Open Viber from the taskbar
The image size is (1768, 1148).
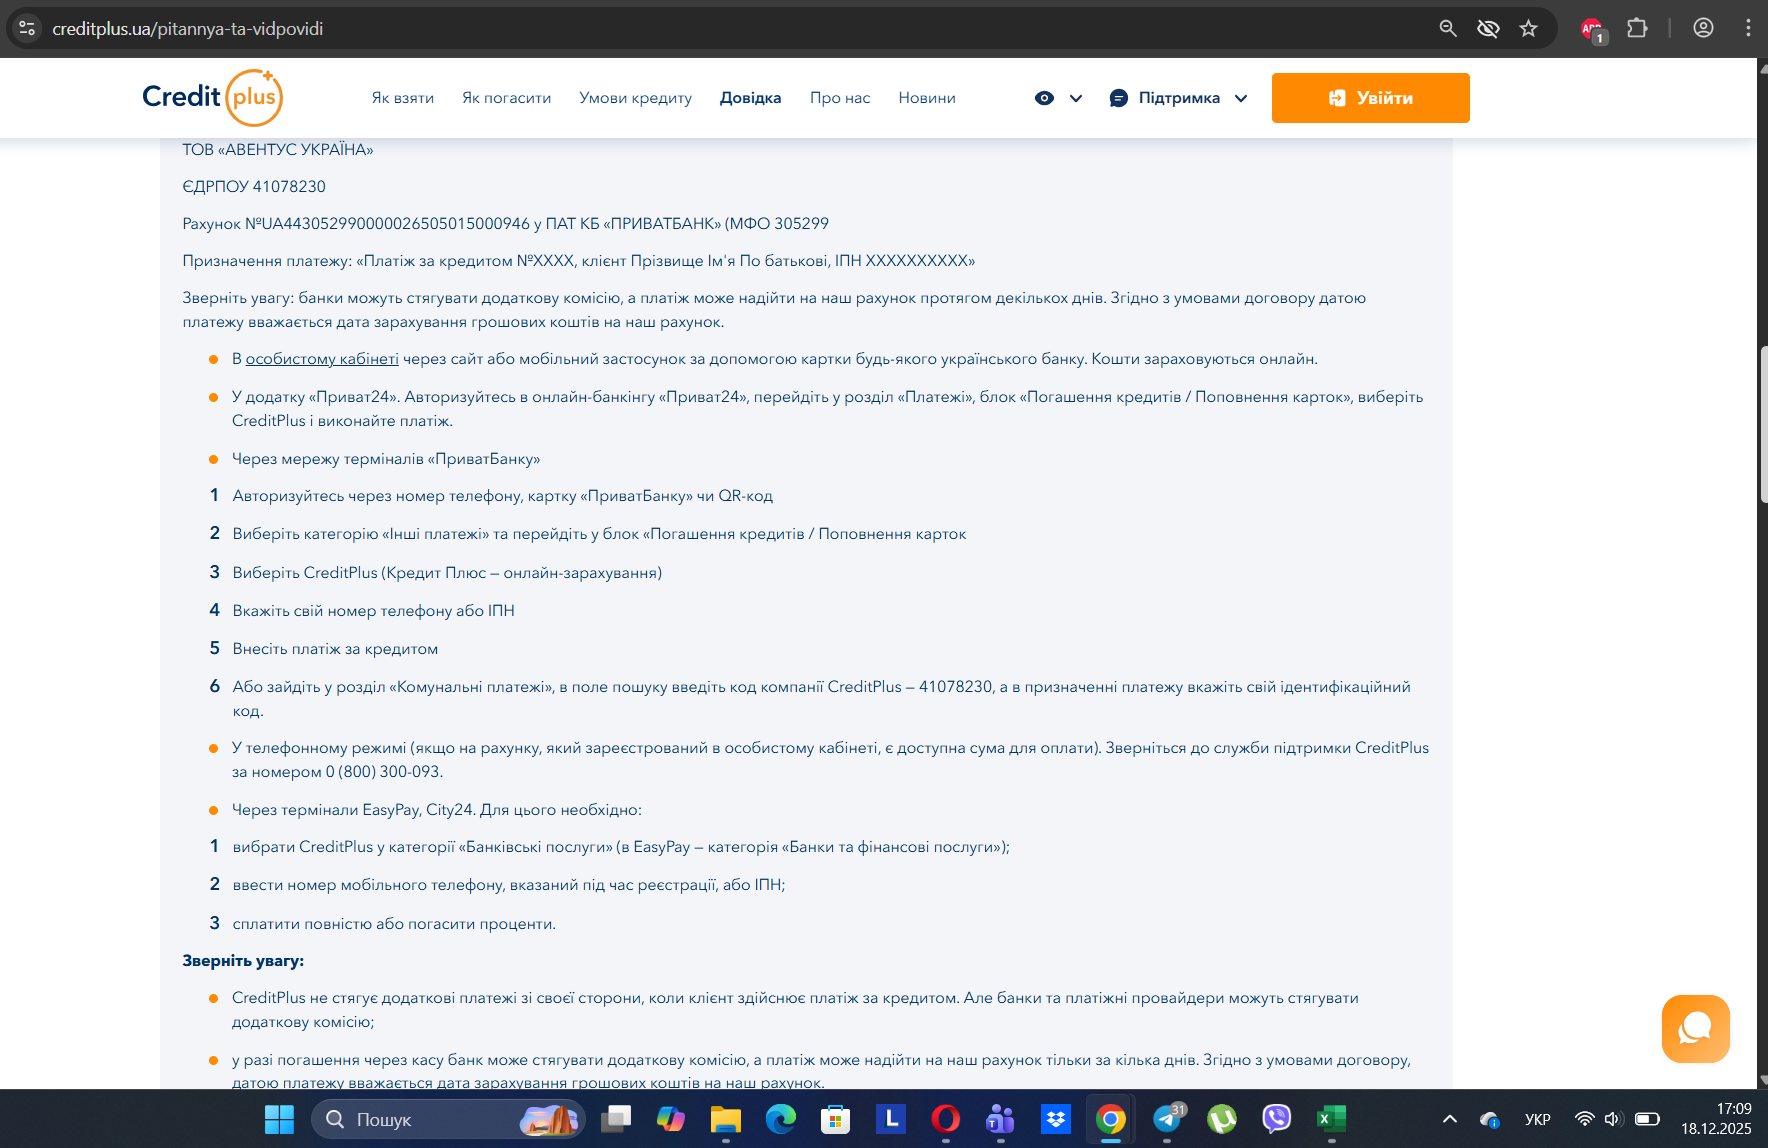(1277, 1120)
